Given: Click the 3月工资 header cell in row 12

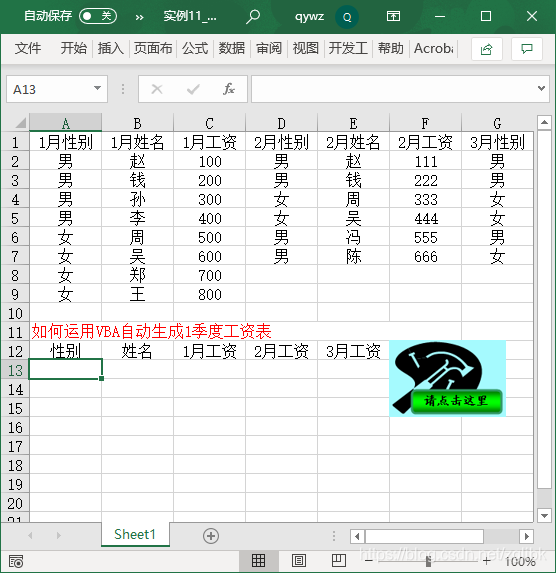Looking at the screenshot, I should click(353, 351).
